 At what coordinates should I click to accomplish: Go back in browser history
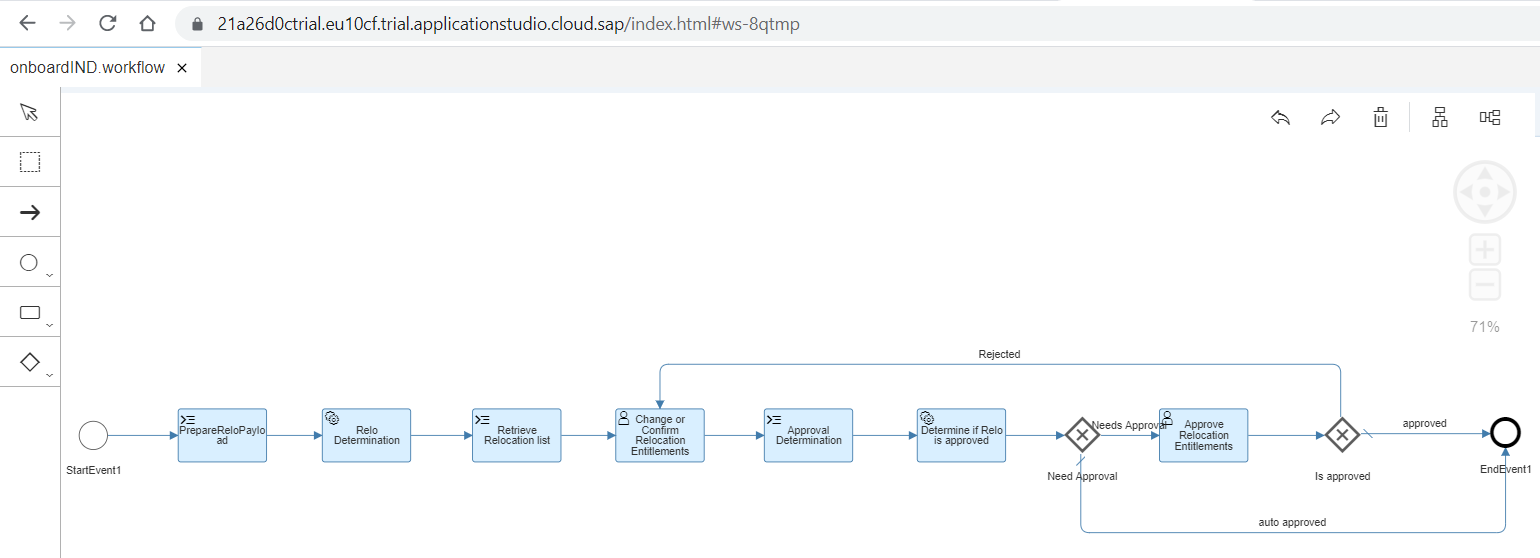click(27, 23)
